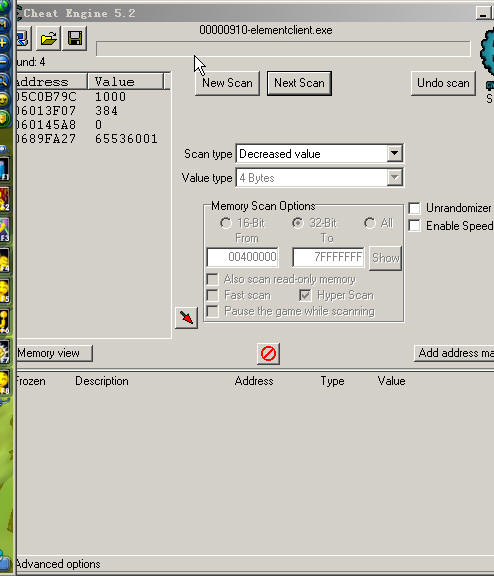Toggle the Enable Speedhack checkbox
494x576 pixels.
[x=414, y=226]
